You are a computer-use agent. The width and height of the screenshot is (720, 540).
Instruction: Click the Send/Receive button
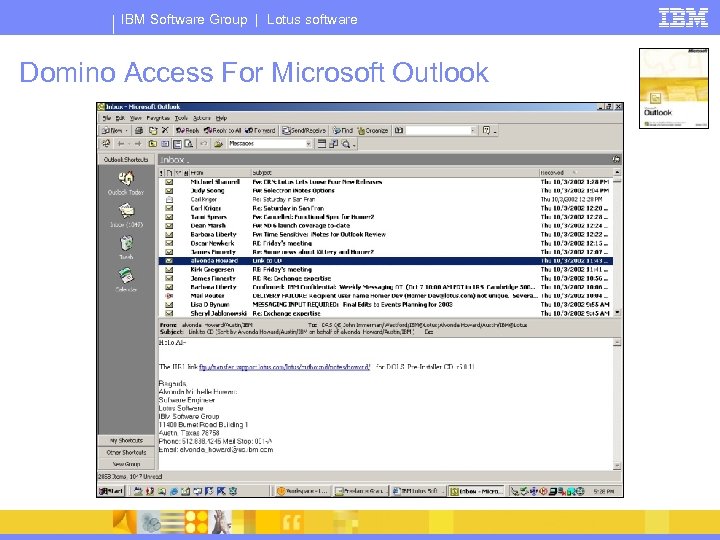pyautogui.click(x=304, y=130)
